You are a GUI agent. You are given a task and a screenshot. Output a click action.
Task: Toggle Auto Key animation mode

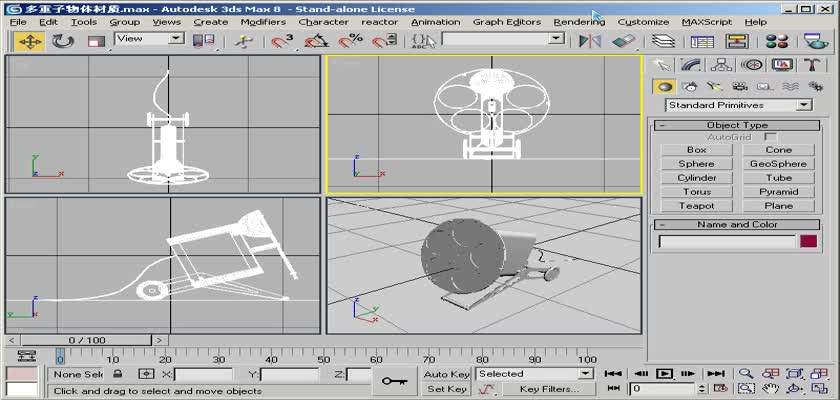click(x=446, y=374)
